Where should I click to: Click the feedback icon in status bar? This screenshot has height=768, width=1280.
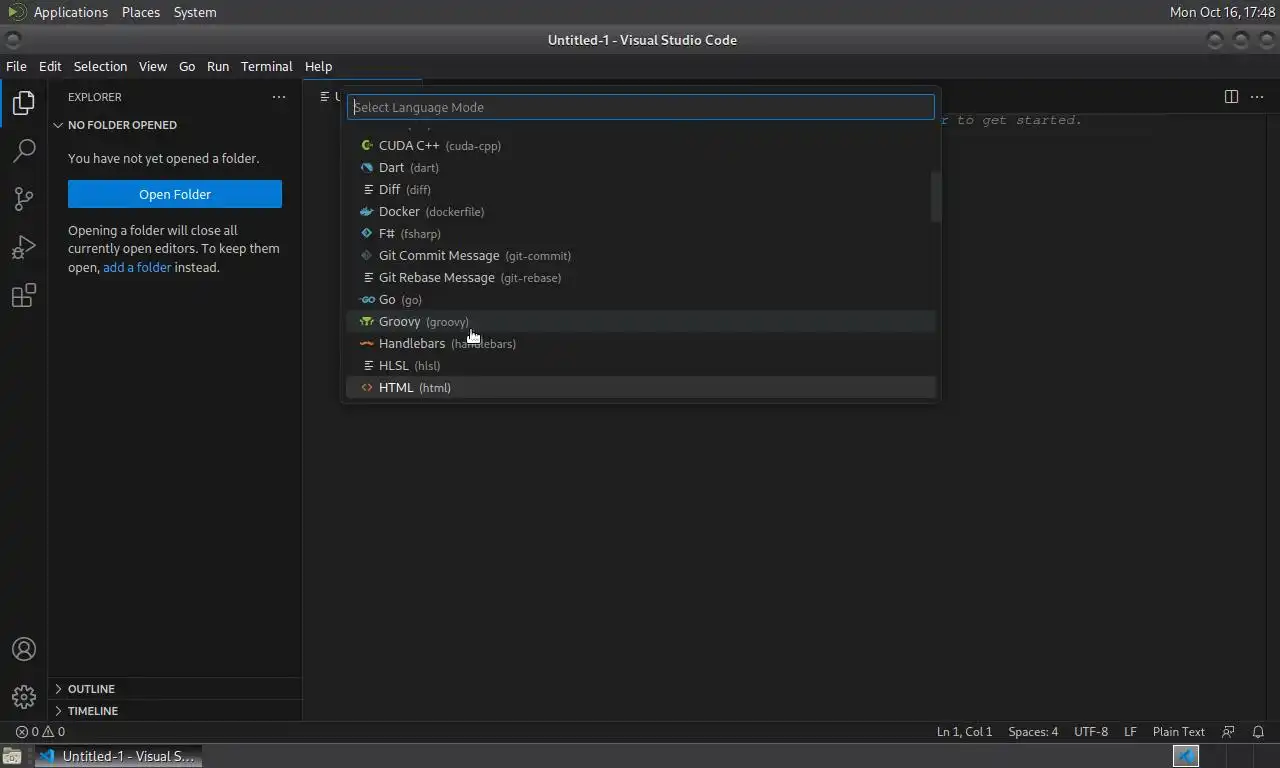(x=1229, y=732)
